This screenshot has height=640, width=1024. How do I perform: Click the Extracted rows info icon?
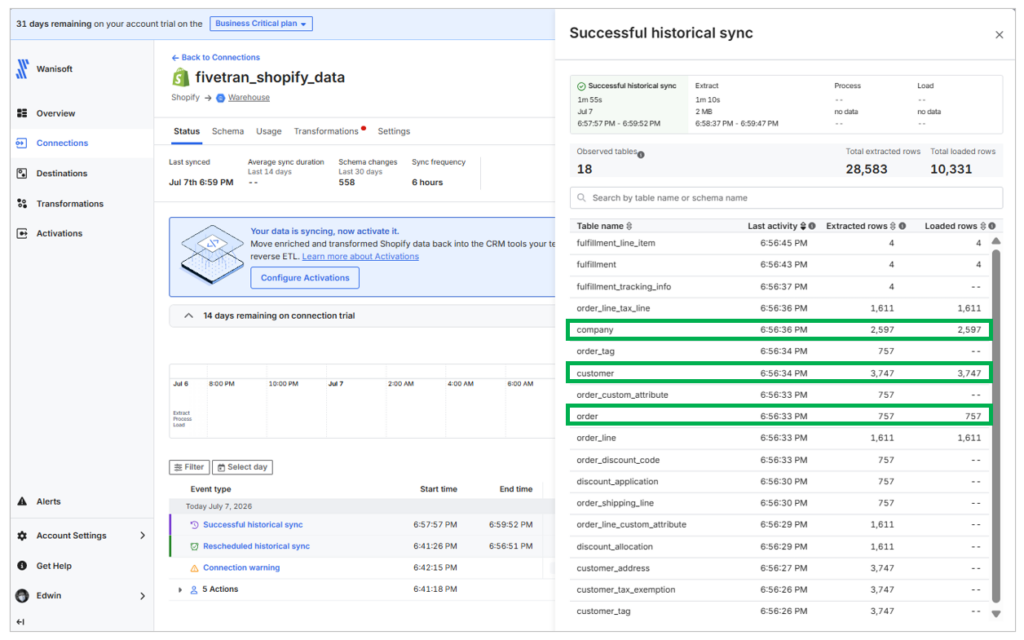click(902, 226)
